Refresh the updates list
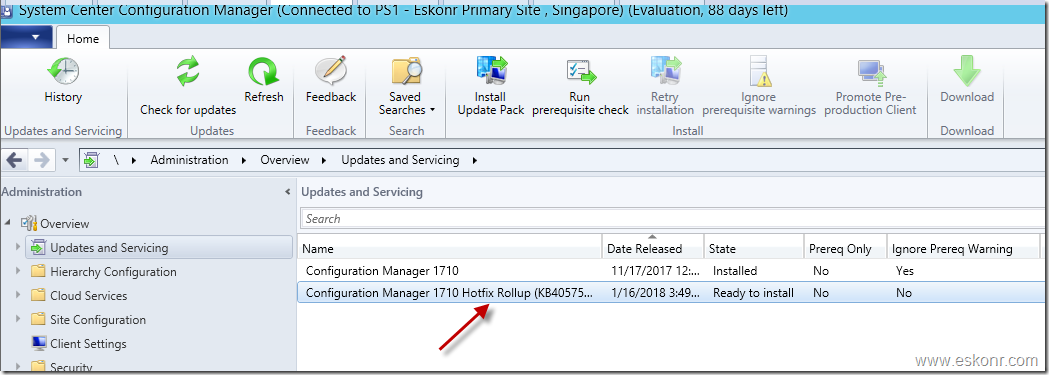This screenshot has width=1049, height=375. (264, 81)
